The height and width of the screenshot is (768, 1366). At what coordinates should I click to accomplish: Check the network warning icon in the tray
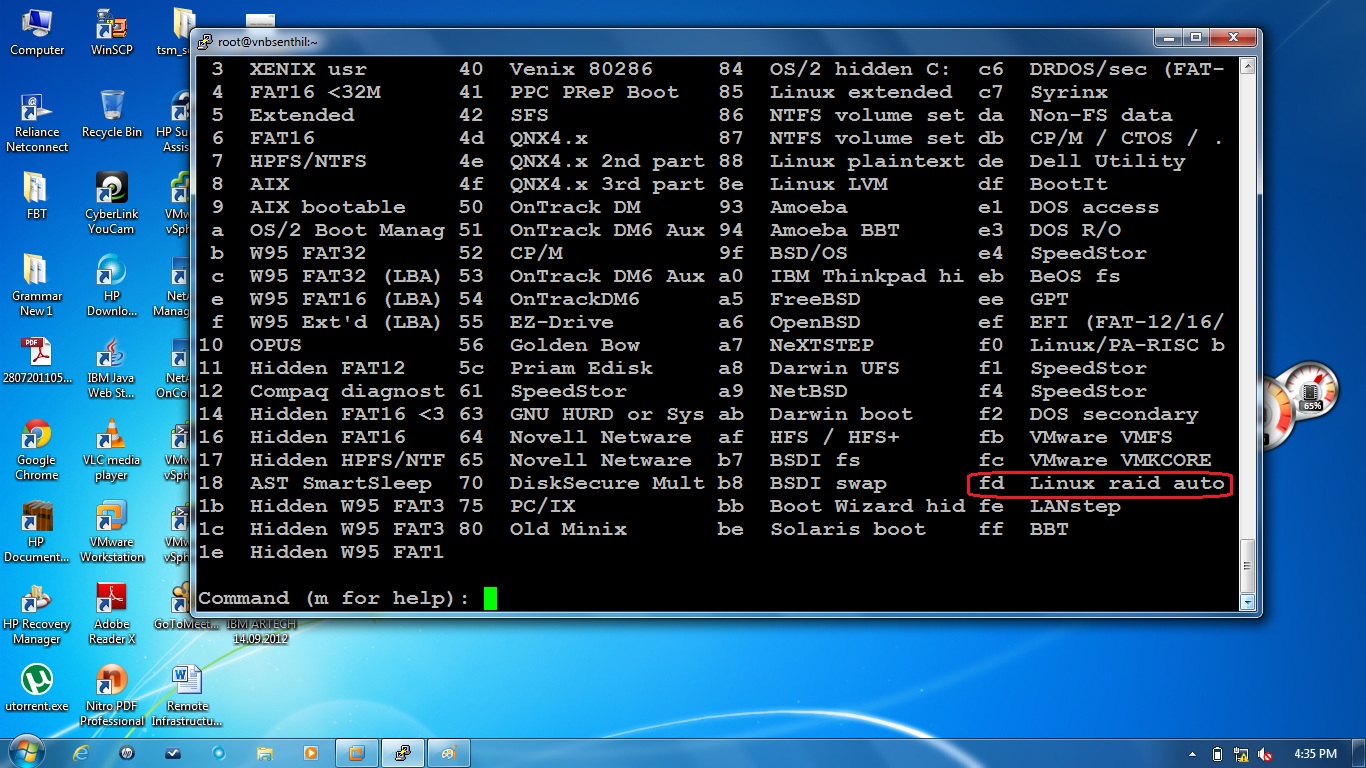coord(1243,754)
